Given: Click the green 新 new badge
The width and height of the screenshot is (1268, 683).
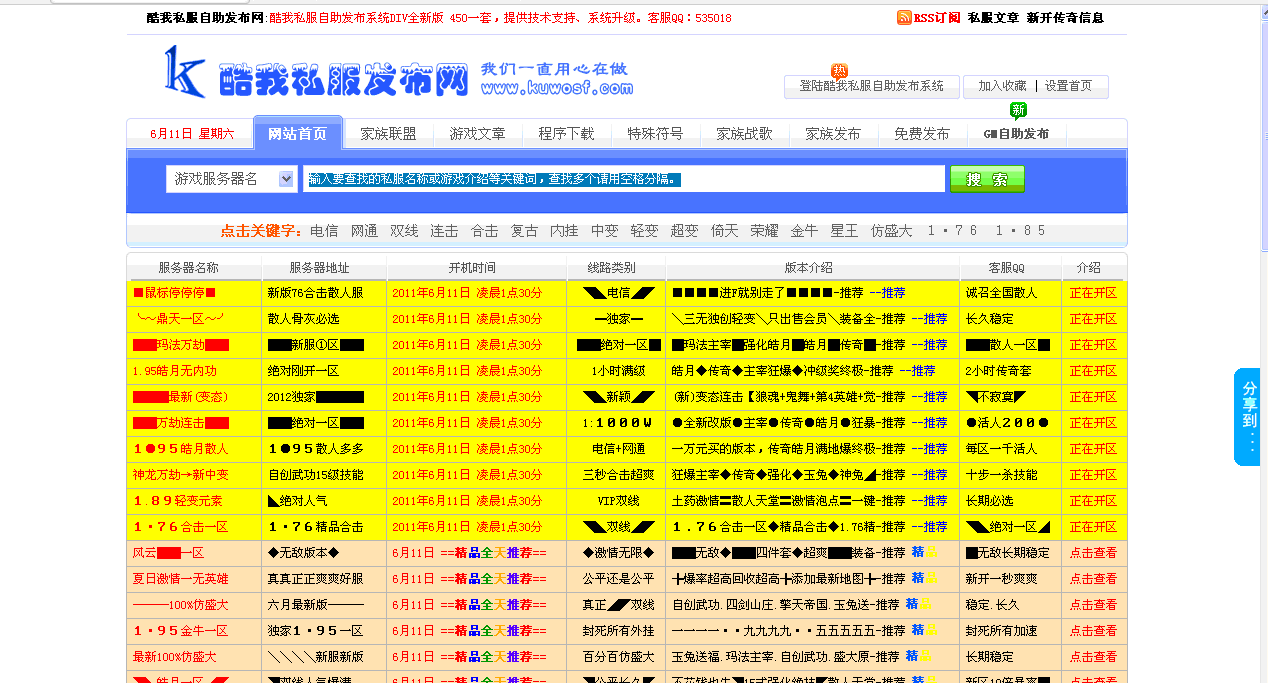Looking at the screenshot, I should click(x=1019, y=111).
